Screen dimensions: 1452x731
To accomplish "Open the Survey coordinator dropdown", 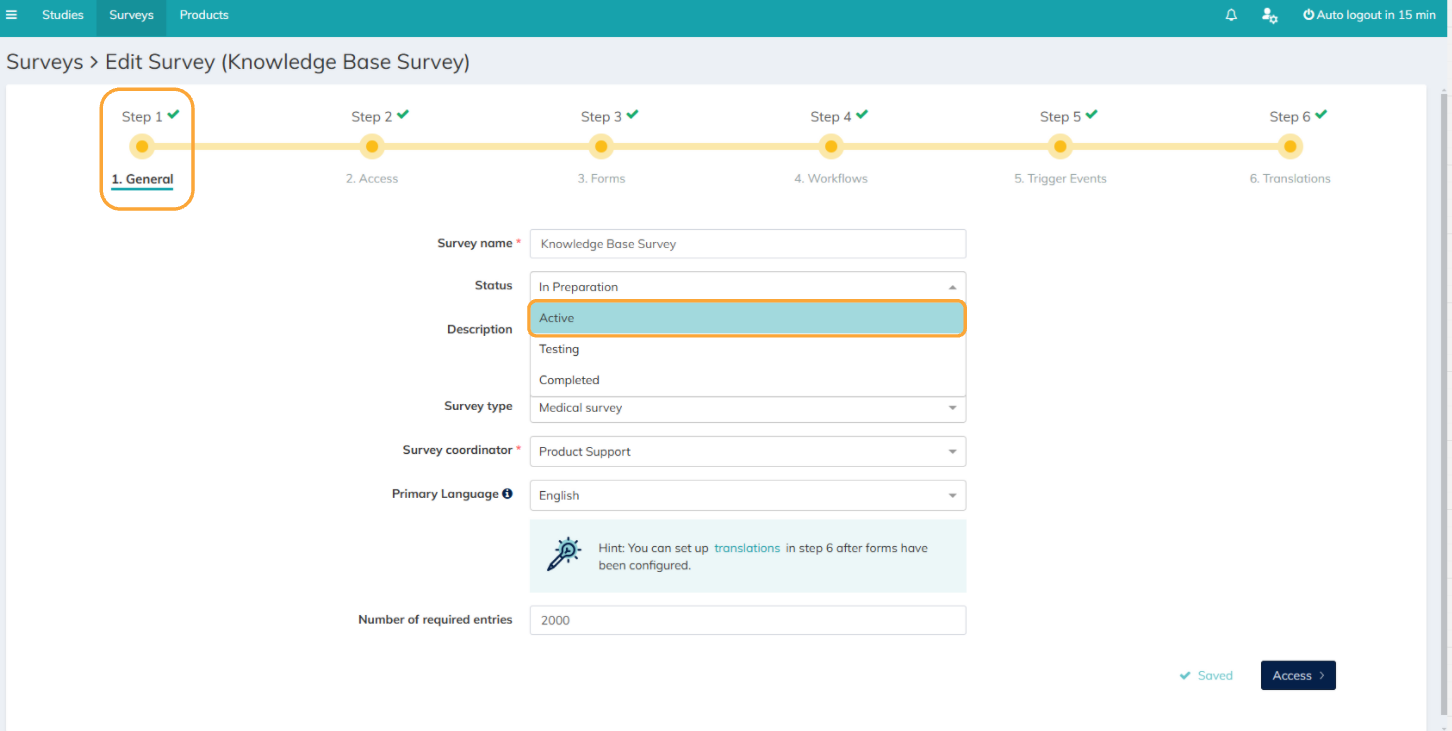I will 748,451.
